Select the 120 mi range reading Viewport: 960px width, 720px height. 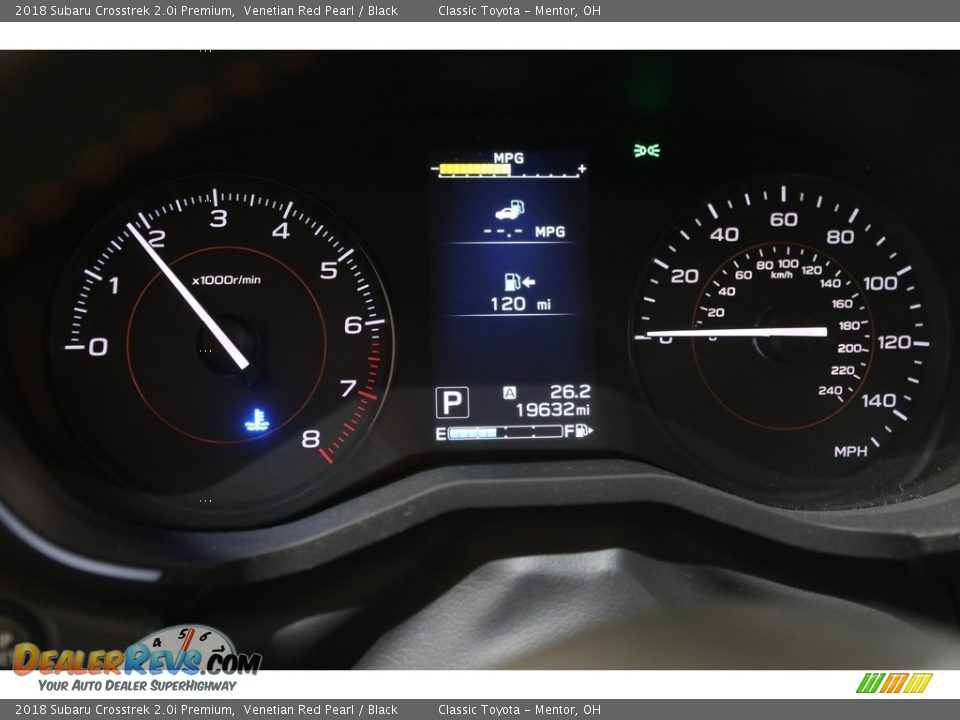(520, 304)
